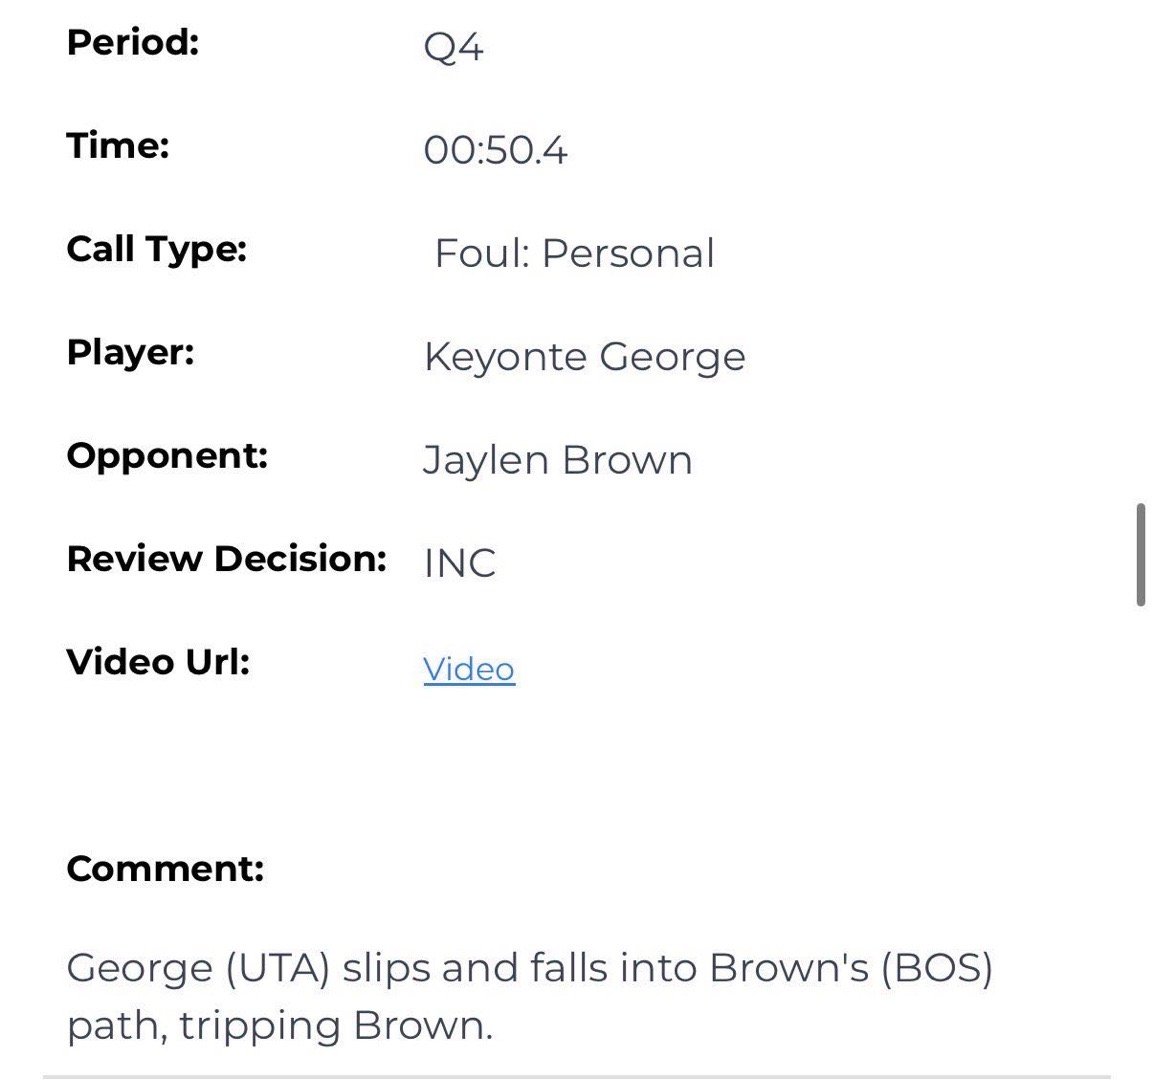Click the vertical scrollbar thumb
The height and width of the screenshot is (1080, 1154).
click(1140, 556)
